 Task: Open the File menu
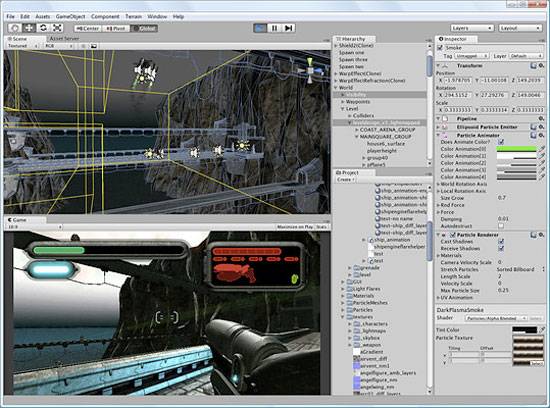click(x=11, y=16)
